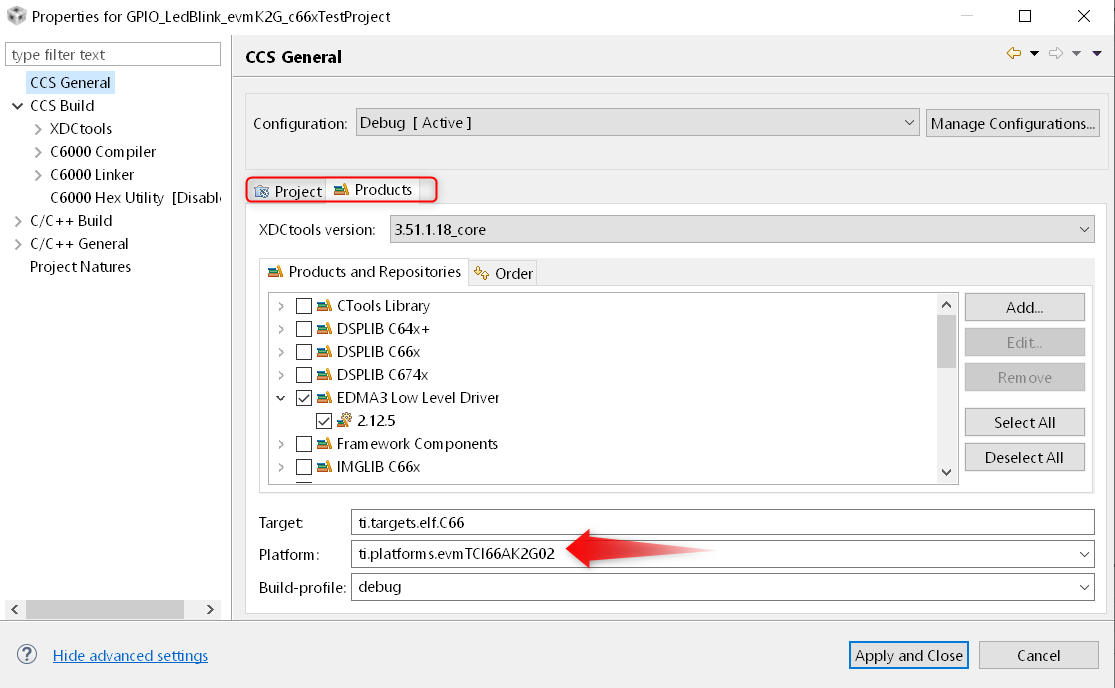Expand the DSPLIB C64x+ tree node

coord(281,329)
